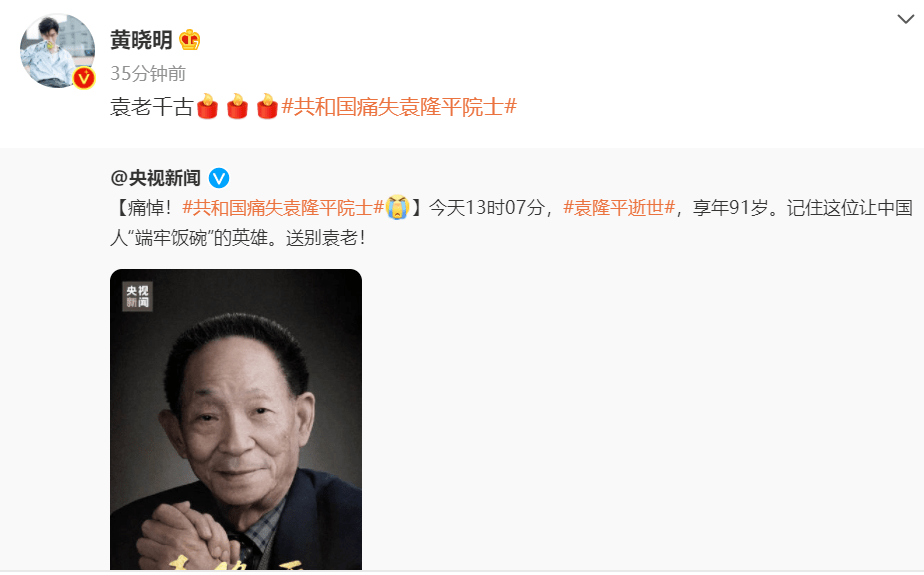Click the reposted text ending 送别袁老！

point(512,223)
